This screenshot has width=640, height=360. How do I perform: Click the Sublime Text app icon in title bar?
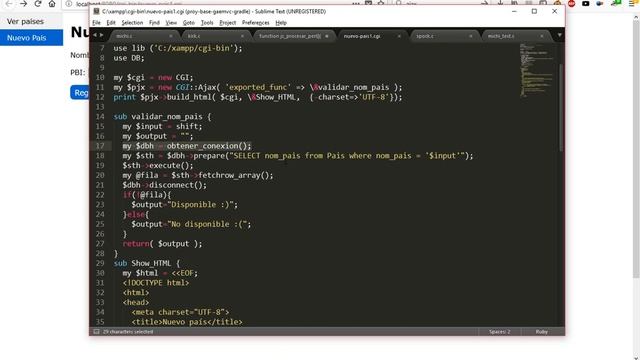(x=96, y=11)
